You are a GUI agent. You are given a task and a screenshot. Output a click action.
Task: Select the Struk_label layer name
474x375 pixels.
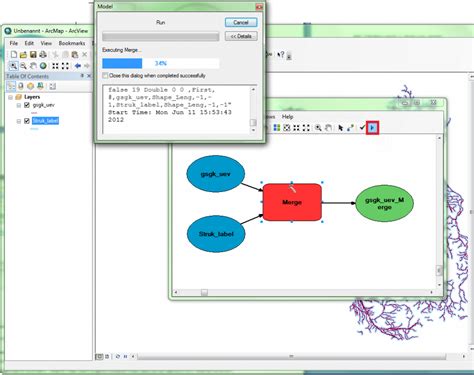(x=46, y=121)
